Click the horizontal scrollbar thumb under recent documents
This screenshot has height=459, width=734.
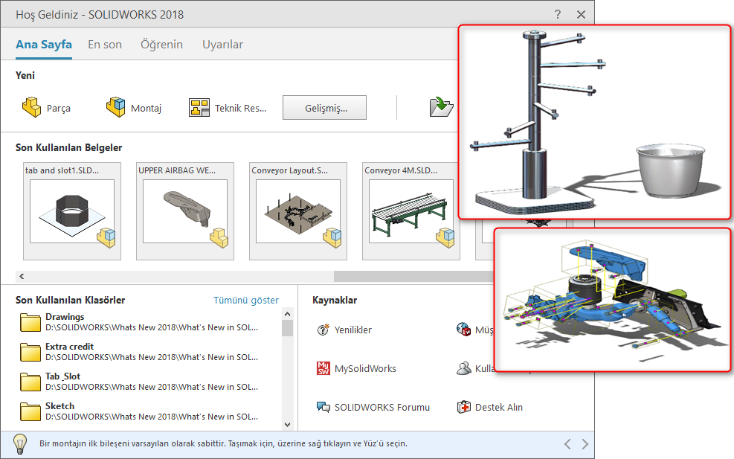(414, 277)
